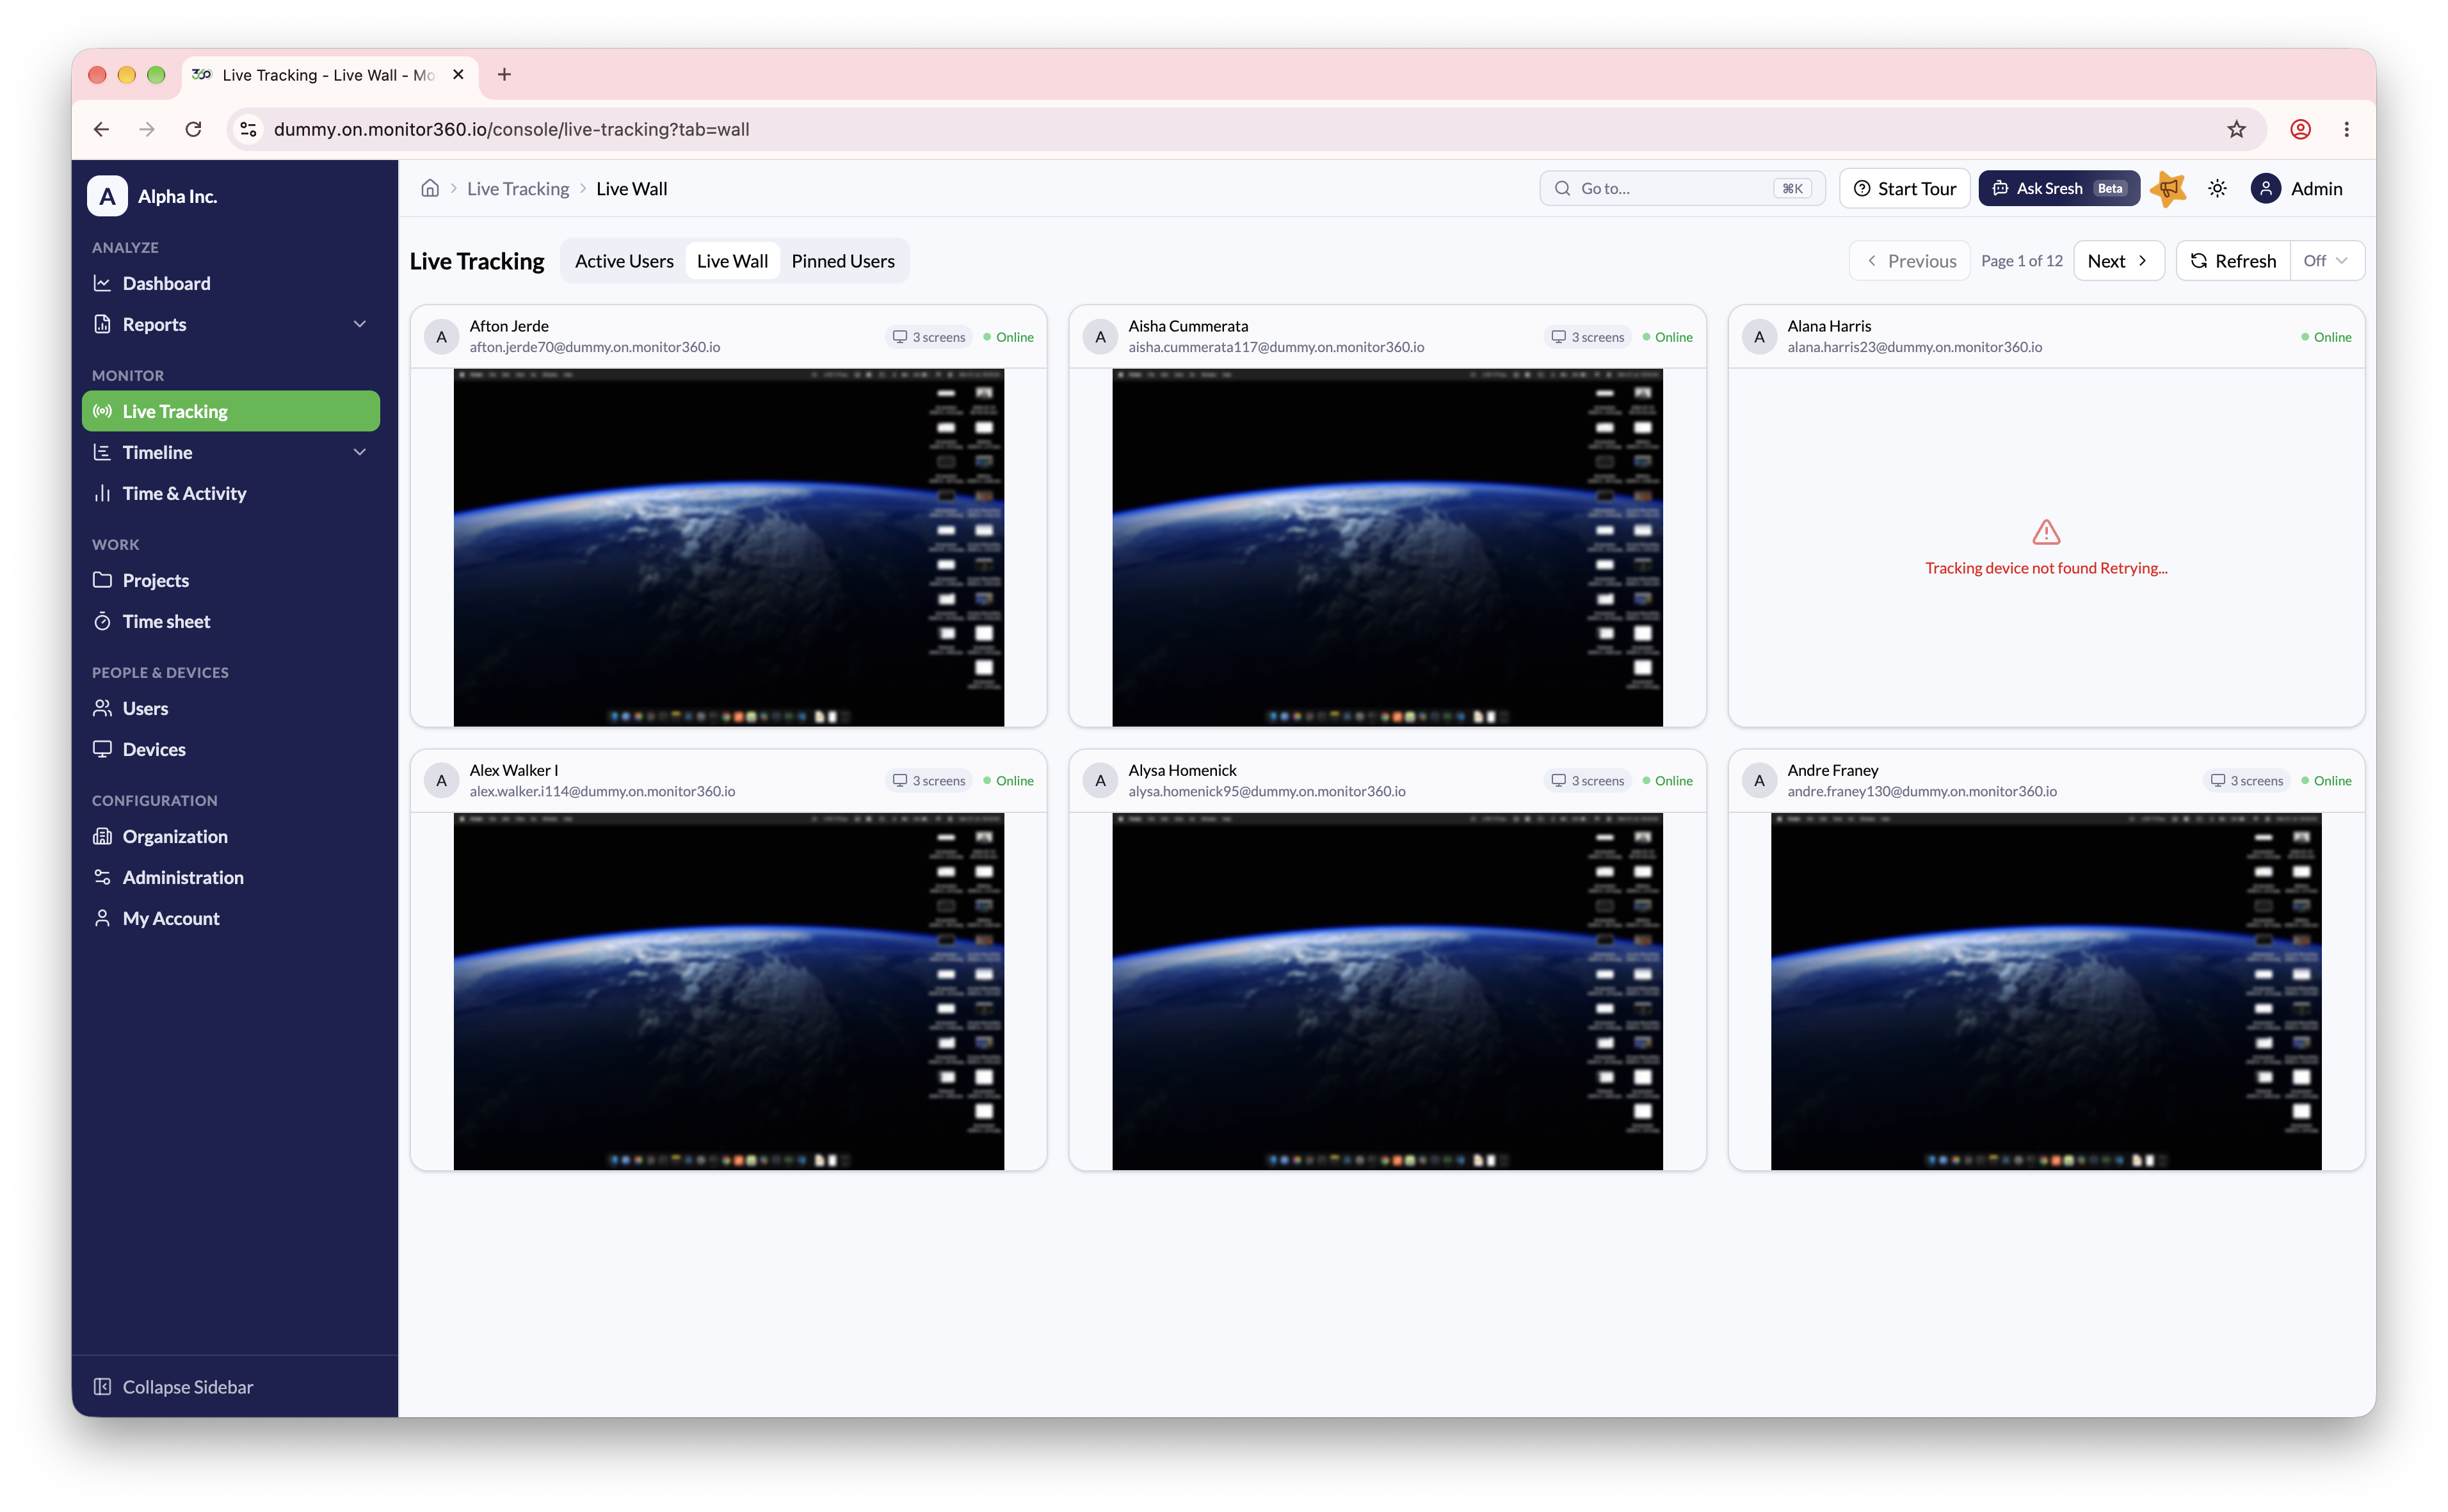This screenshot has width=2448, height=1512.
Task: Open Time sheet in sidebar
Action: tap(231, 621)
